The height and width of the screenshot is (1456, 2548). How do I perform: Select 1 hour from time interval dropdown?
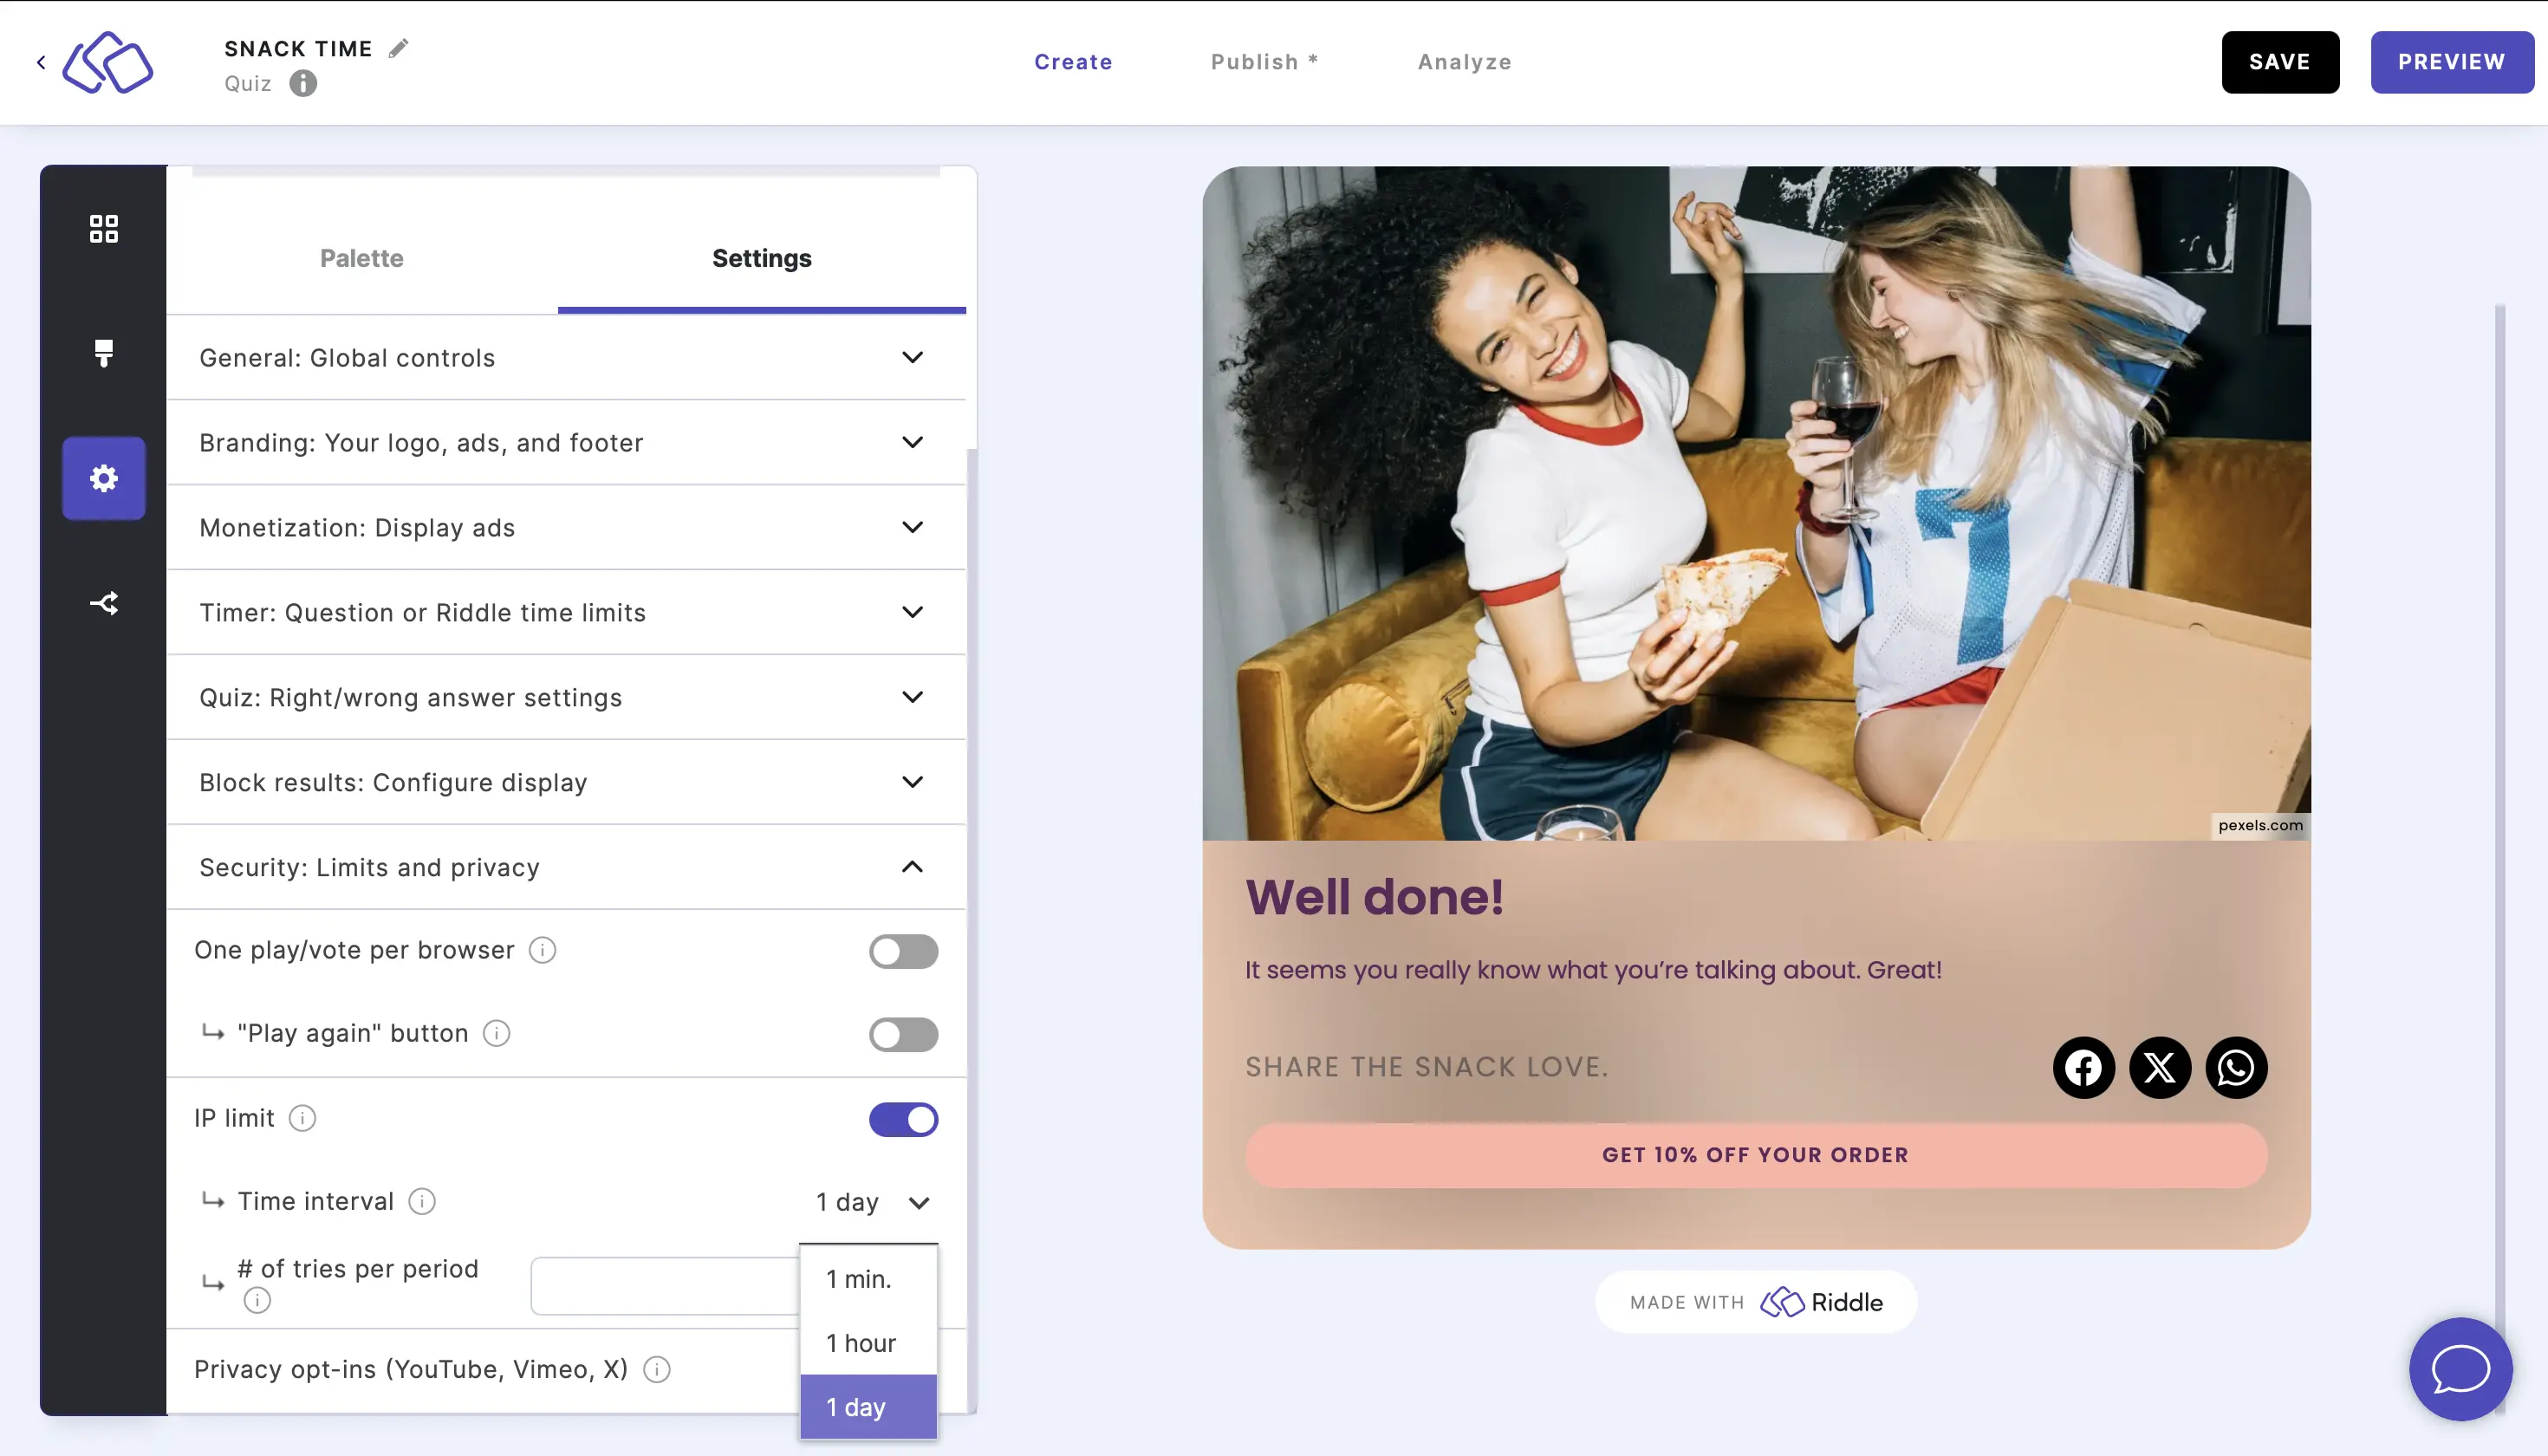point(861,1342)
